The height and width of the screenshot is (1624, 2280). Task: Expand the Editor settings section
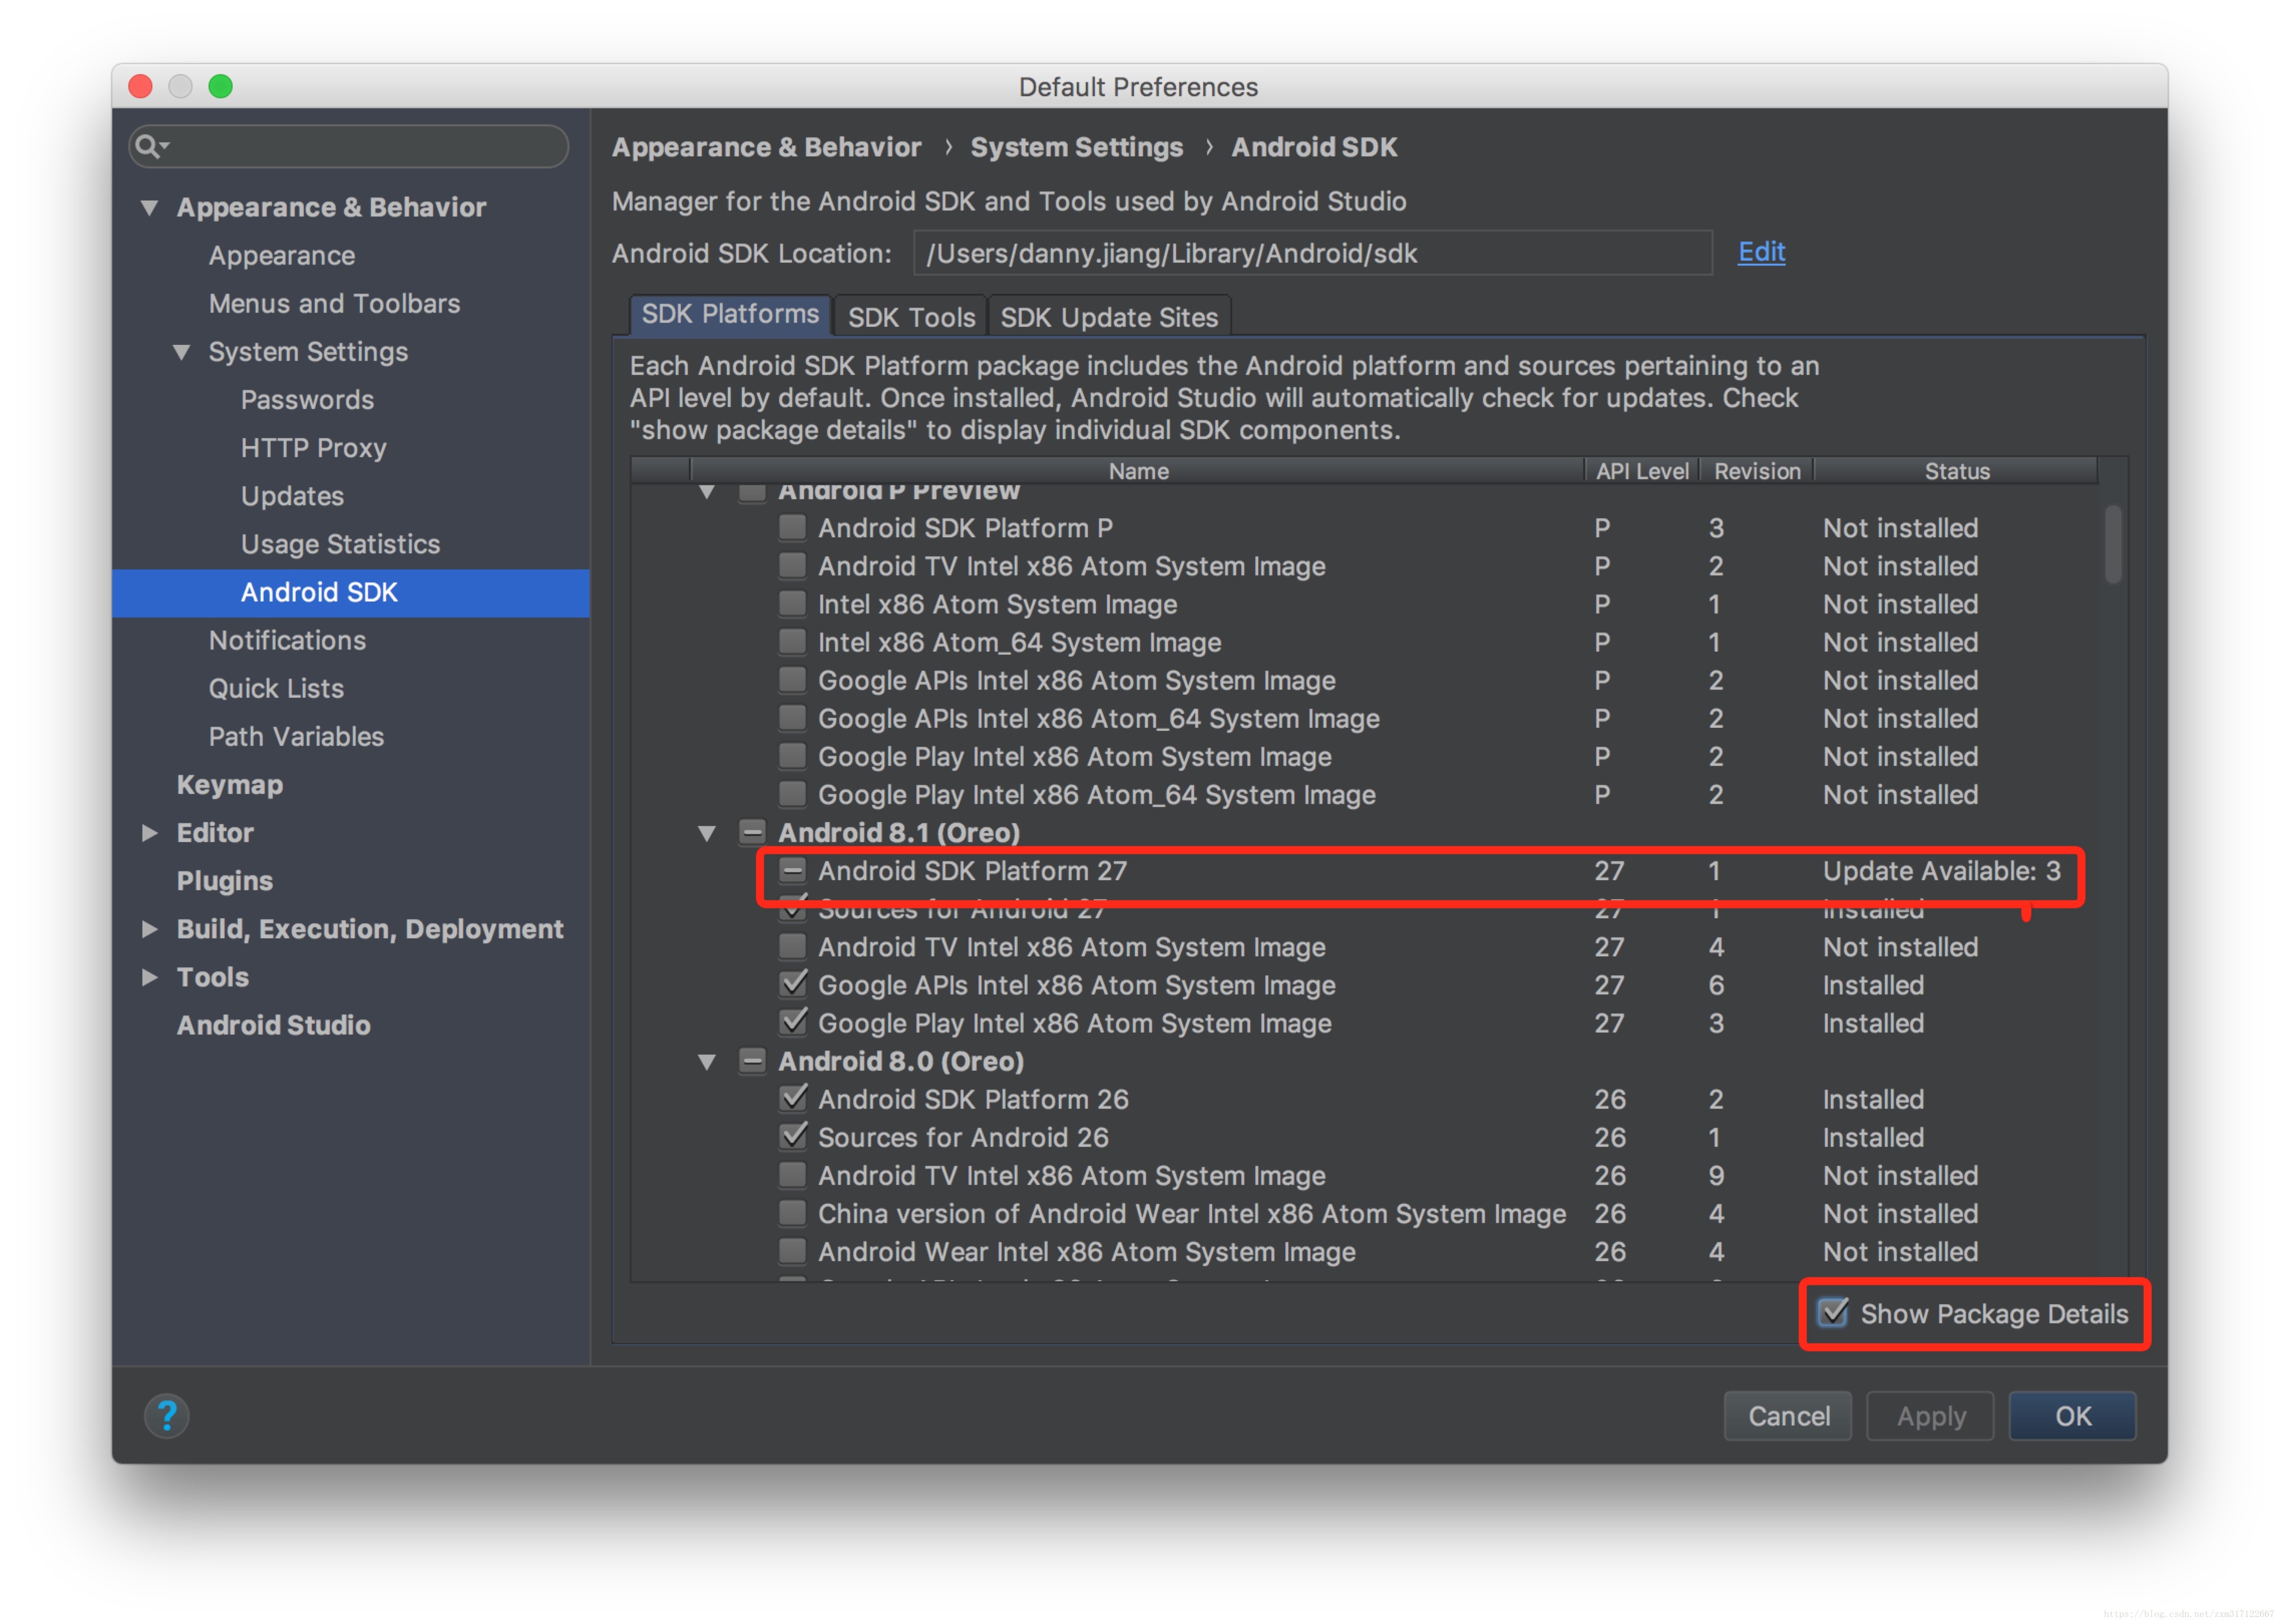[x=150, y=833]
